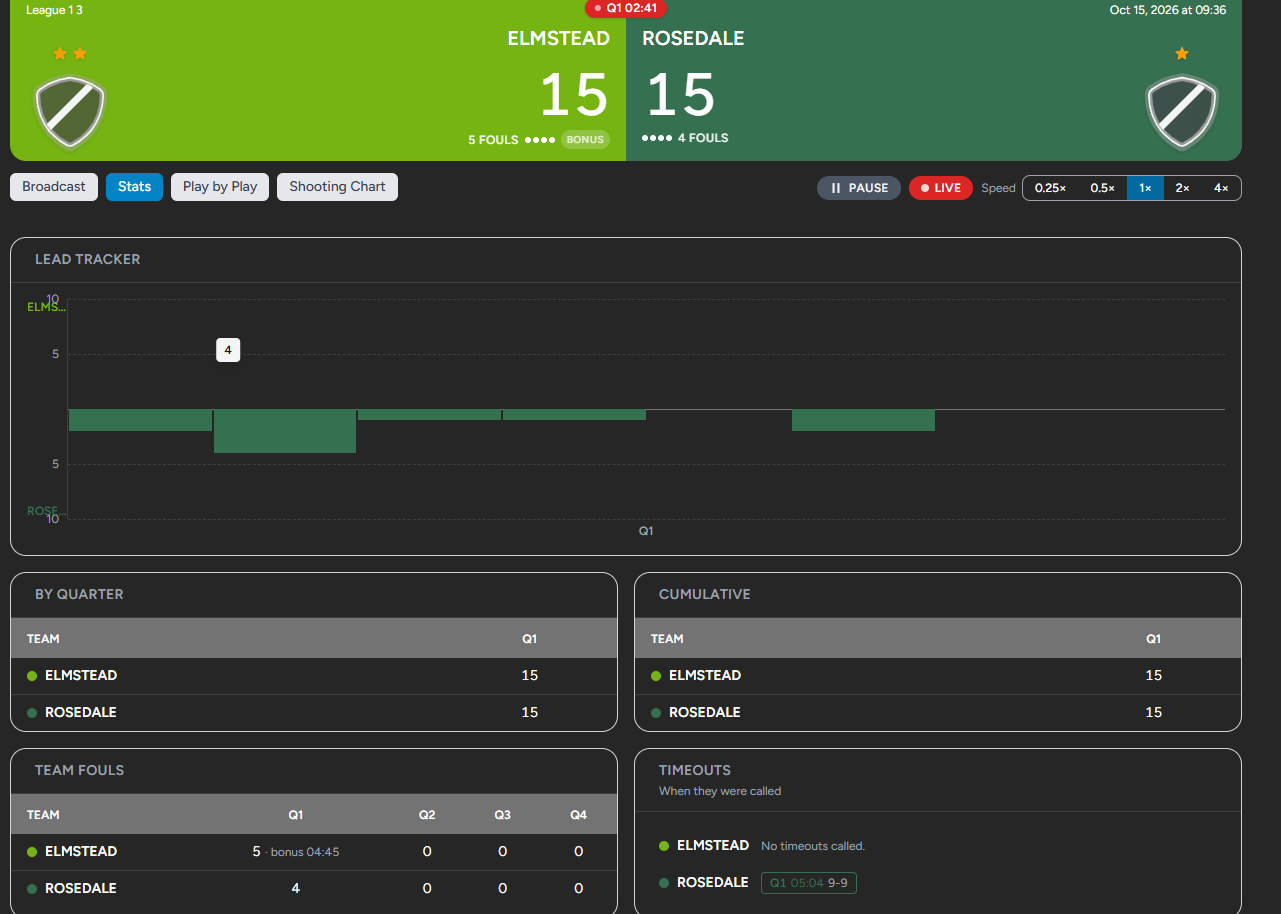Click Elmstead's score in the header

[574, 96]
